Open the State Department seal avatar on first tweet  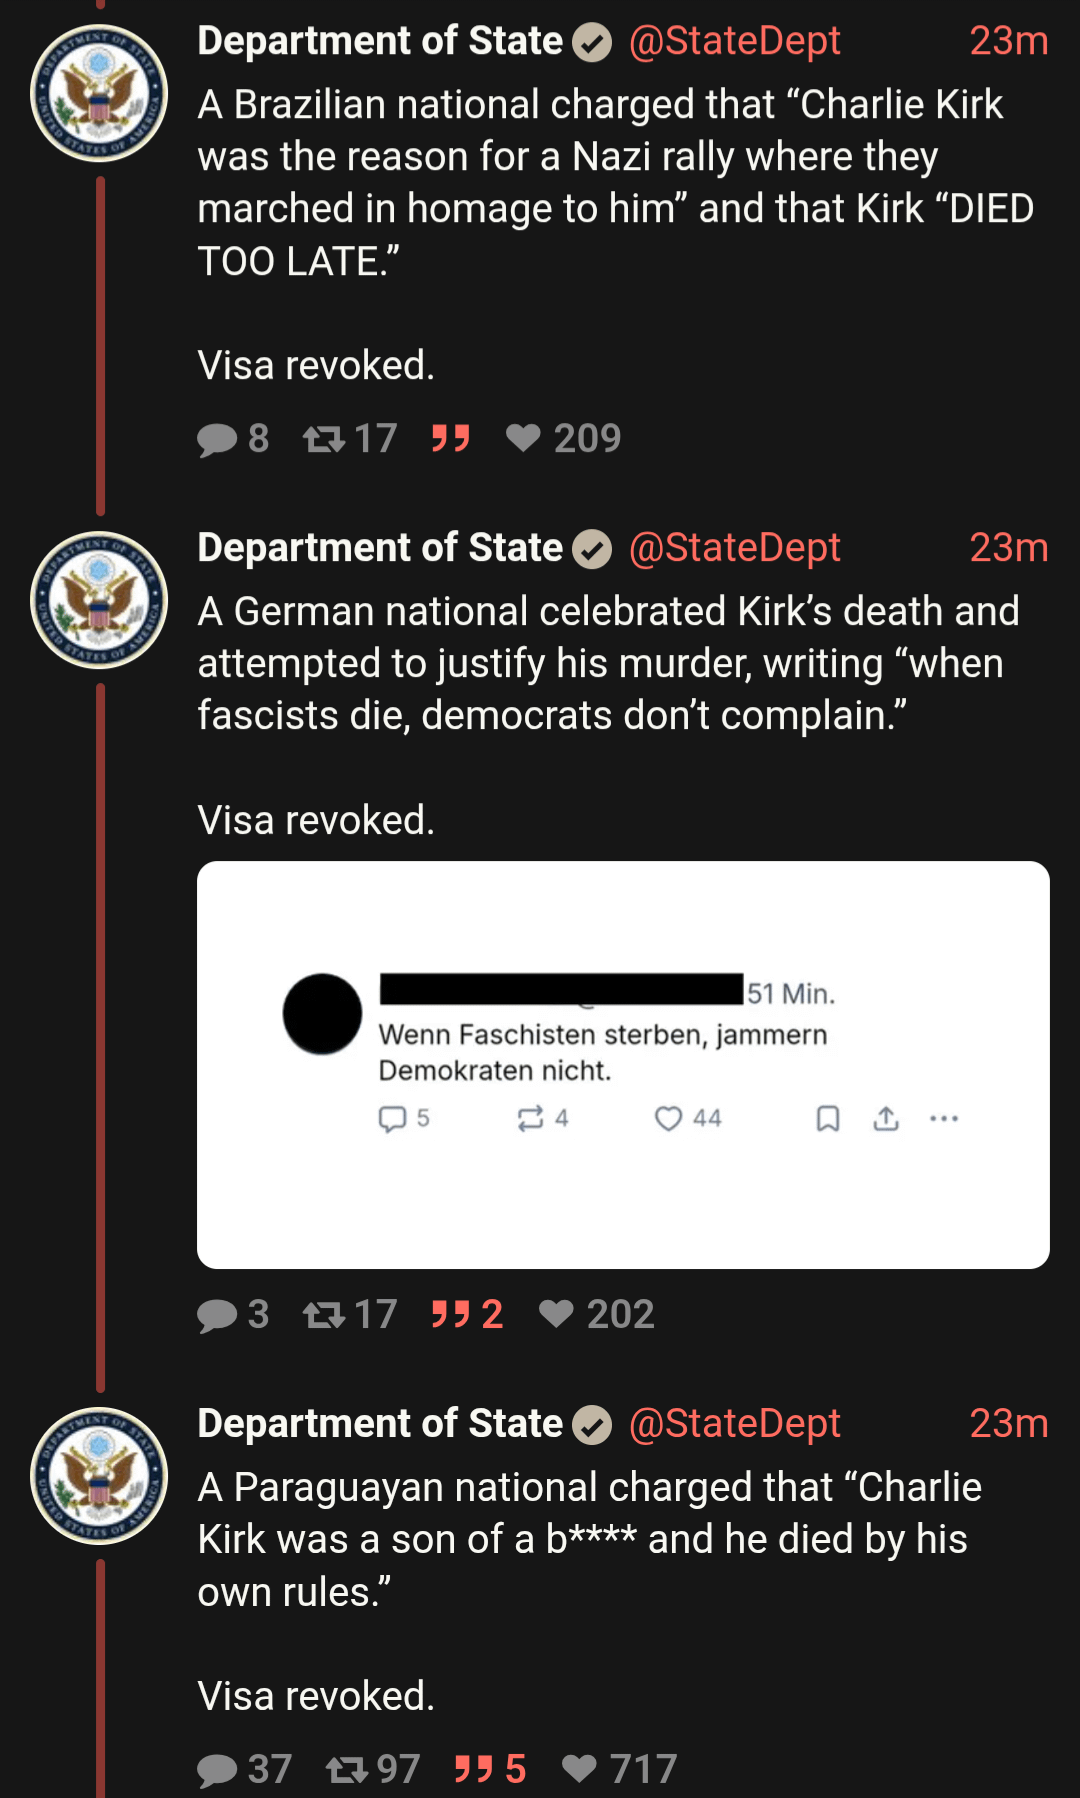[99, 93]
